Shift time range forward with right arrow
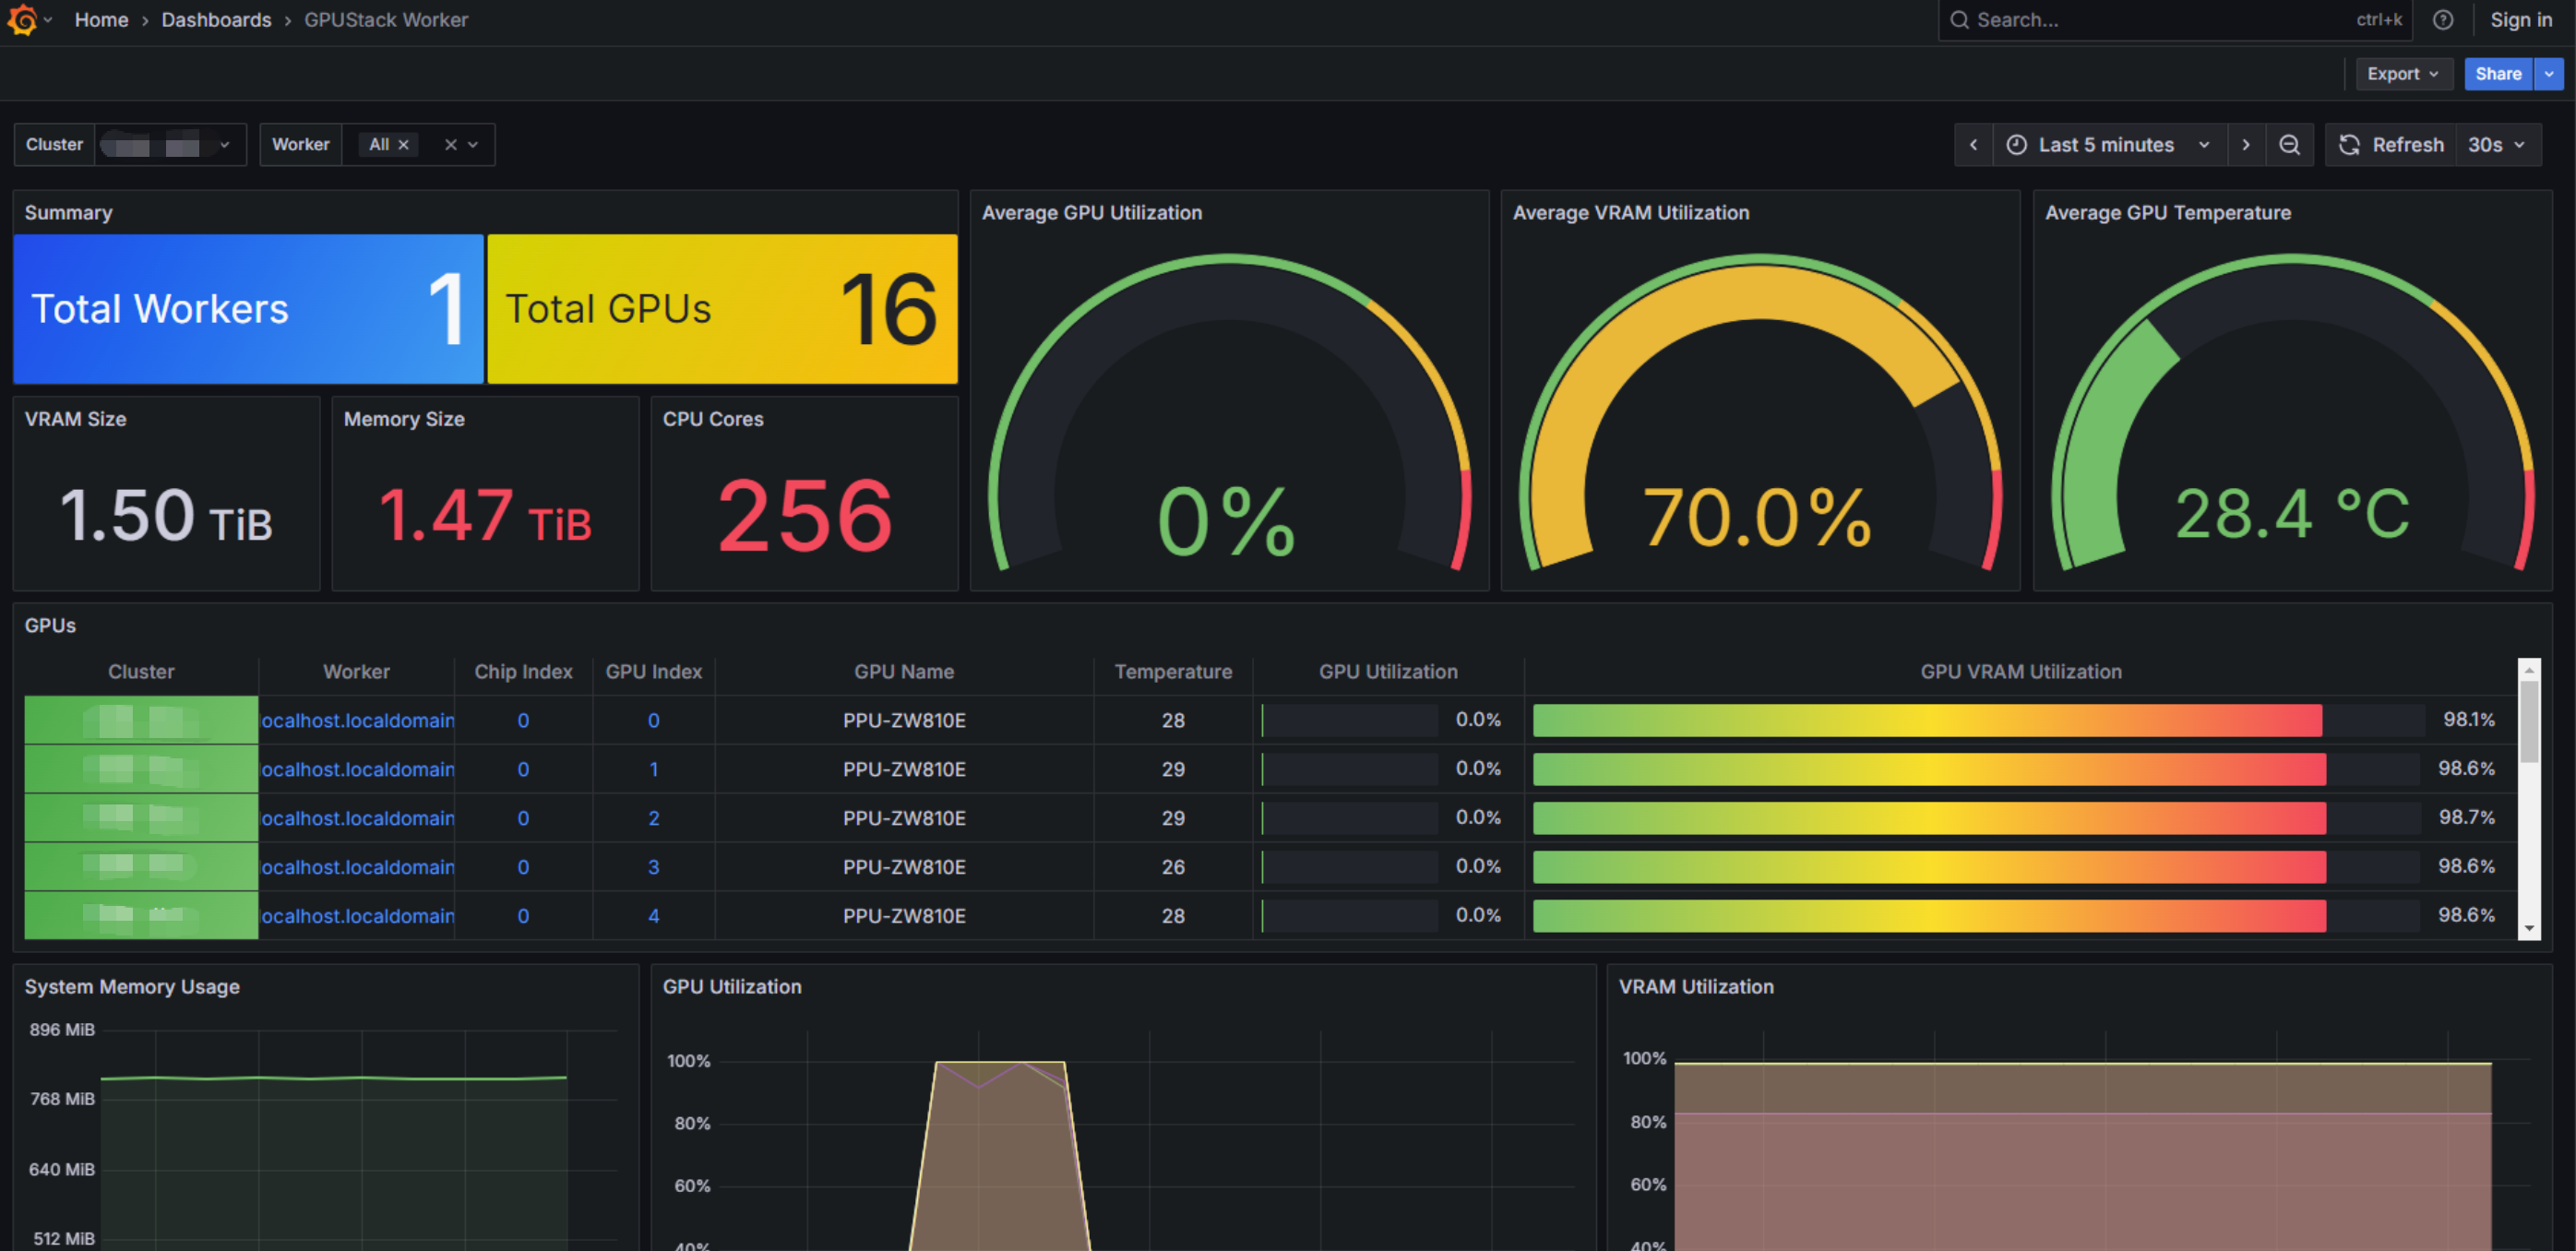This screenshot has width=2576, height=1251. point(2246,145)
